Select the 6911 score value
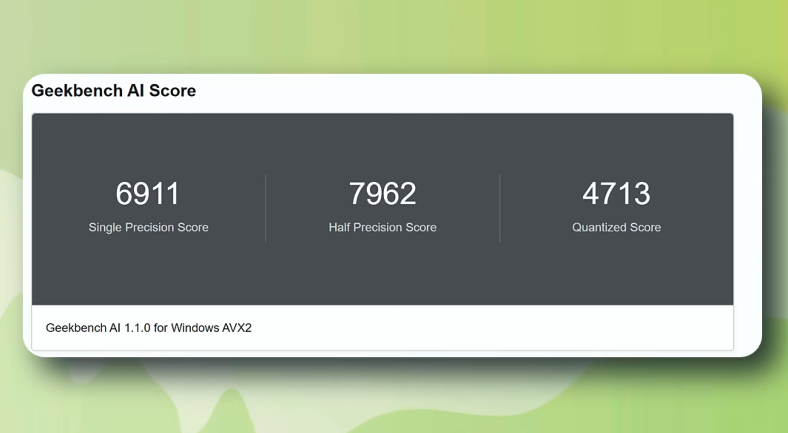The width and height of the screenshot is (788, 433). [x=148, y=194]
